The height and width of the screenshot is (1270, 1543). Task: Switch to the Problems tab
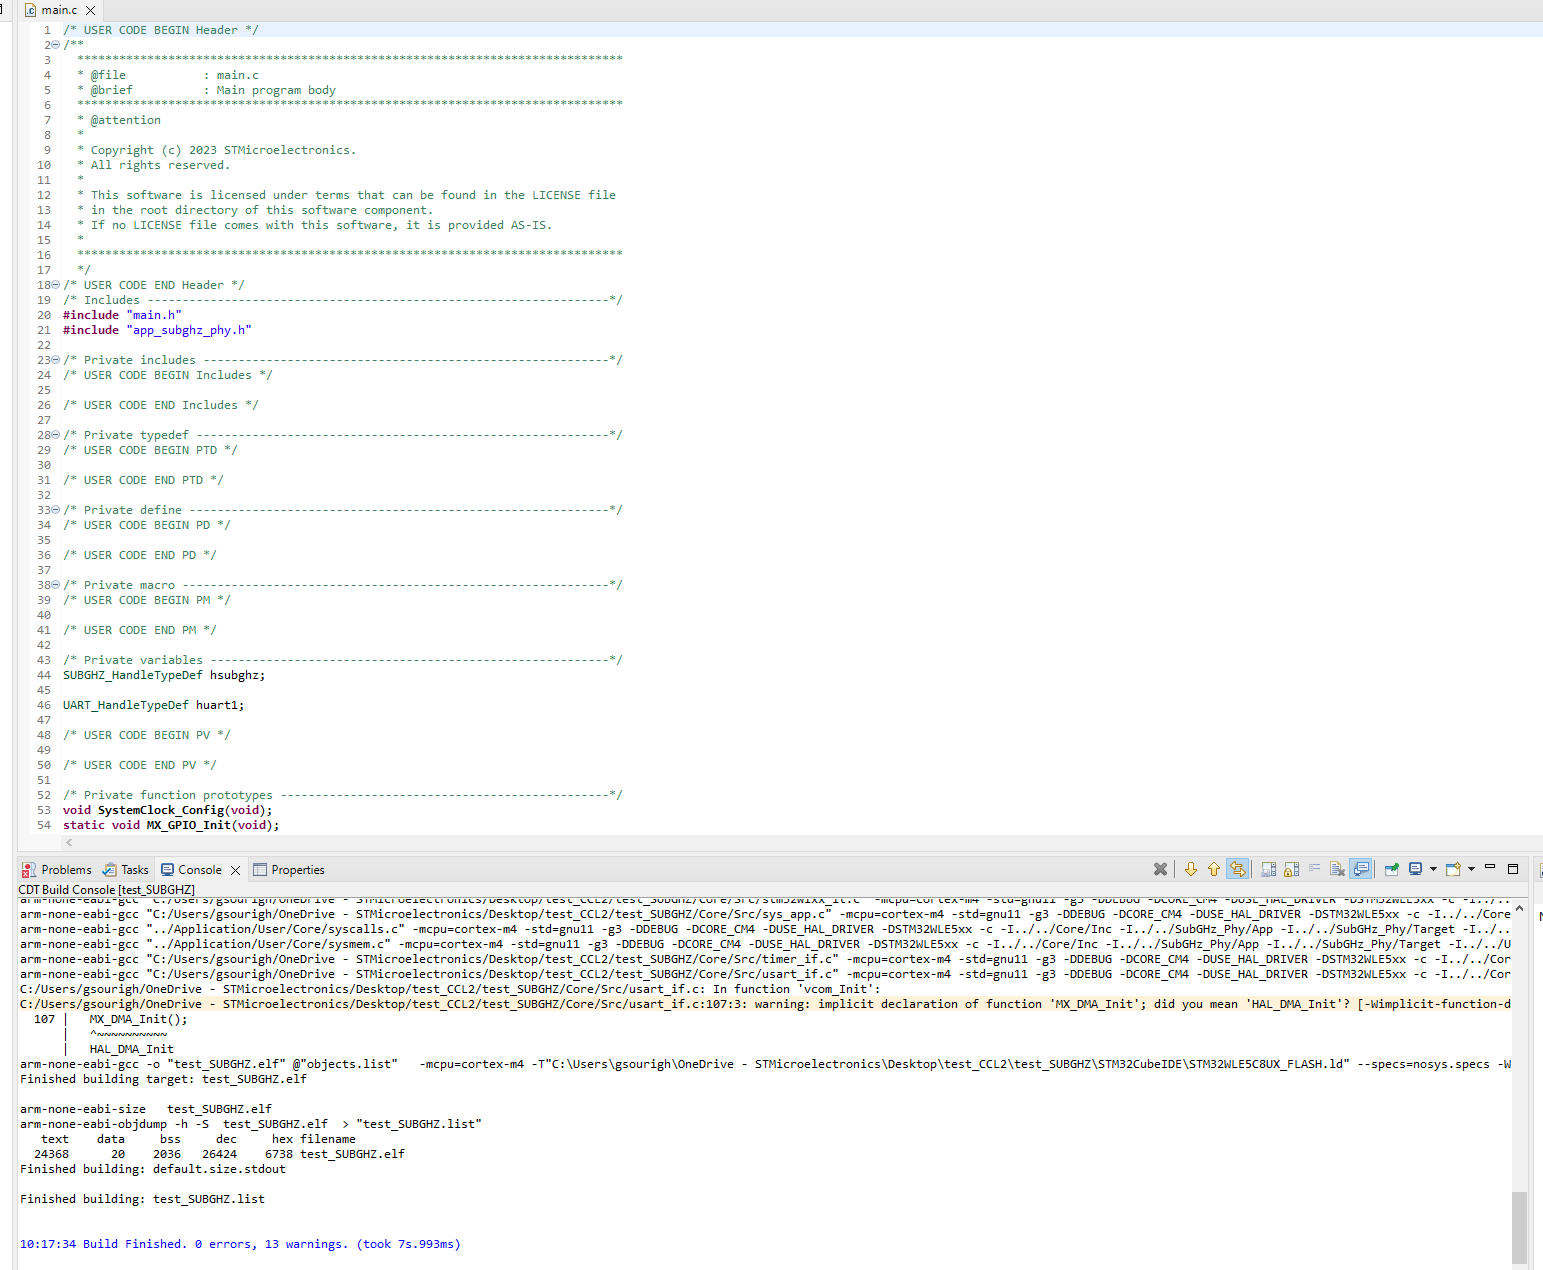pos(65,869)
